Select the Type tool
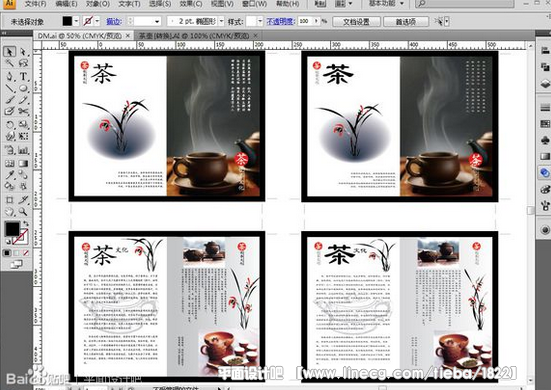Viewport: 551px width, 390px height. pyautogui.click(x=23, y=76)
